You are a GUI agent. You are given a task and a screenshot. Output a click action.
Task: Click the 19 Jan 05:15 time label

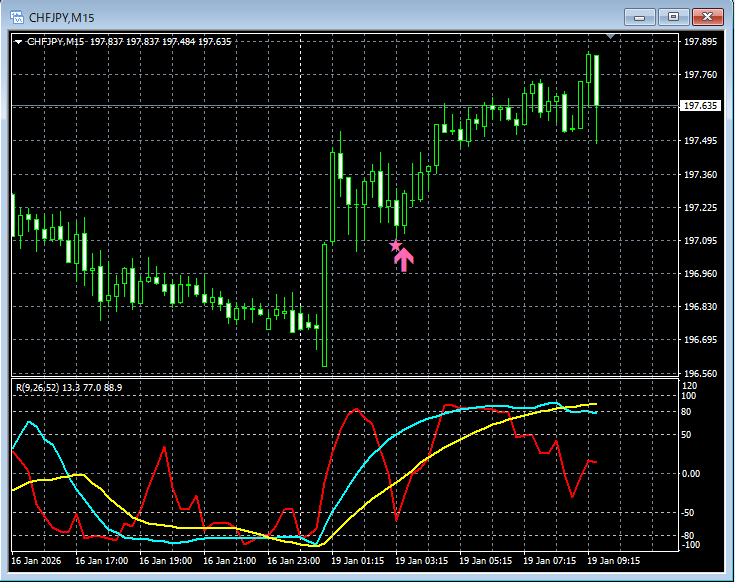(x=485, y=561)
